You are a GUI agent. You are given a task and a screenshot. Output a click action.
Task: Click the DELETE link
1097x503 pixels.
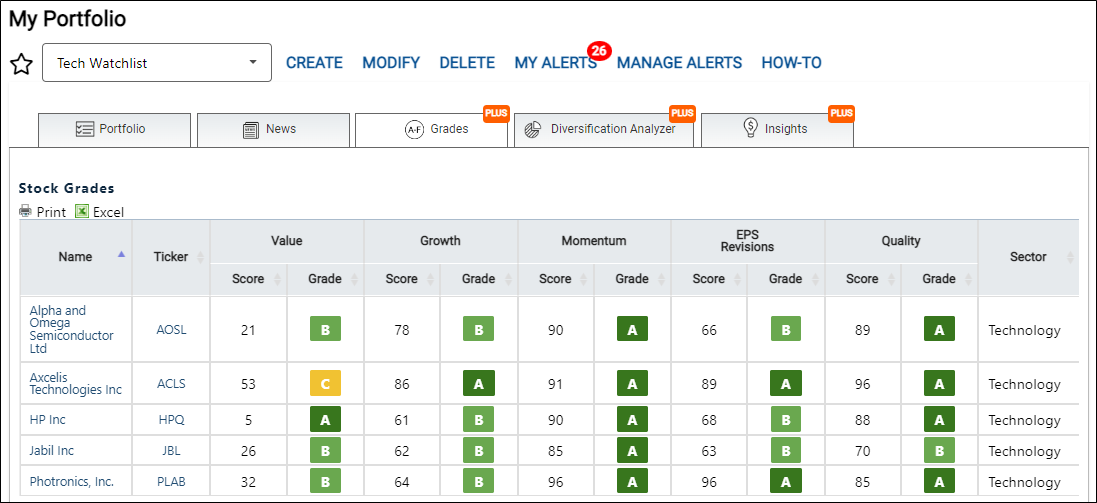(x=467, y=63)
